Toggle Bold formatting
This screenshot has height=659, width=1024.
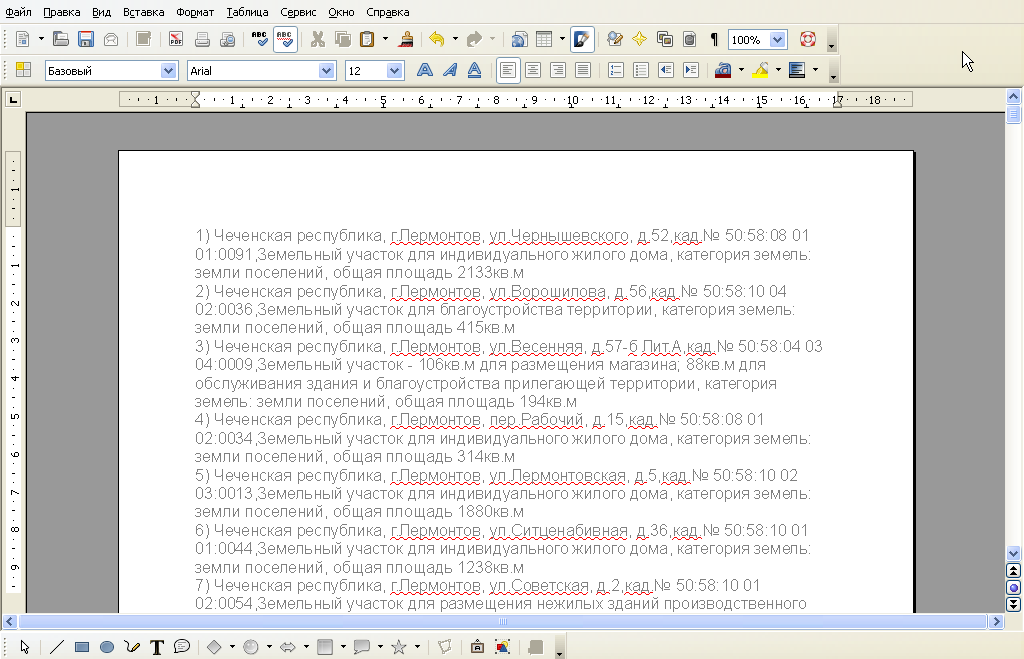click(x=424, y=70)
